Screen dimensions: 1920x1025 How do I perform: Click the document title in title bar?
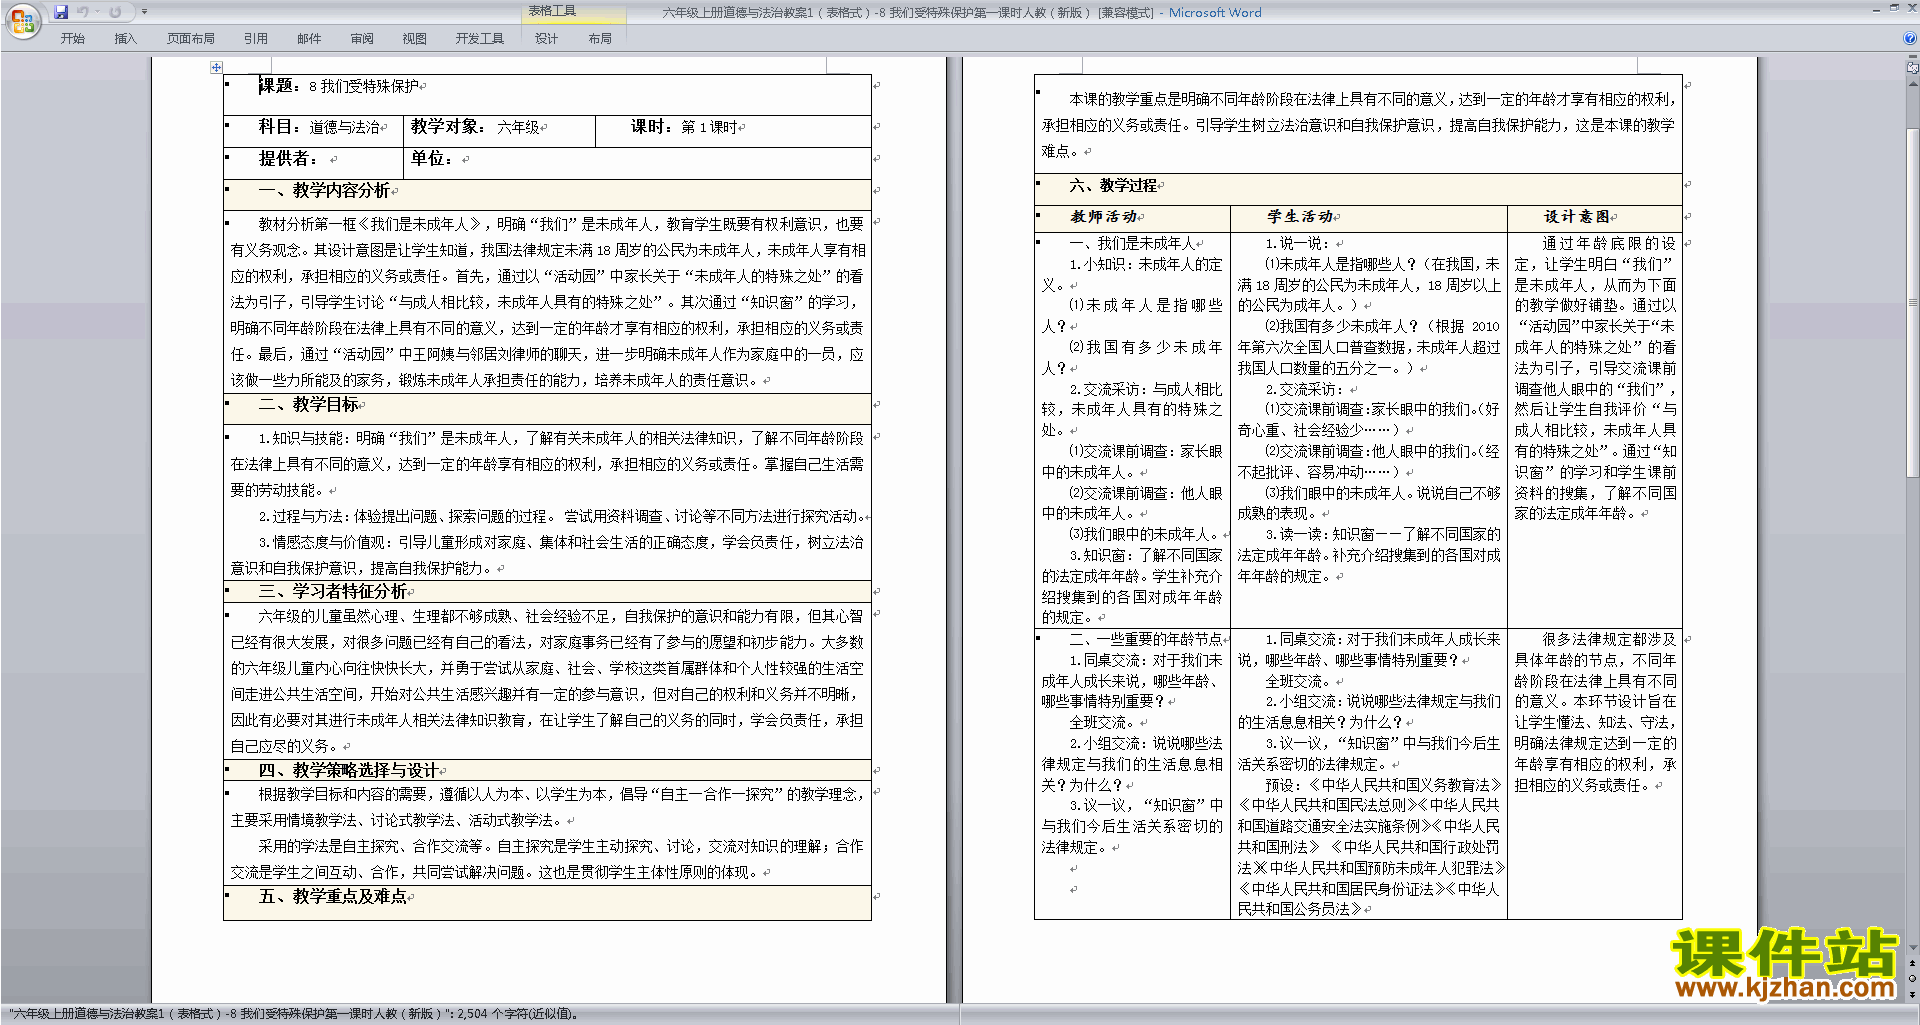(x=962, y=12)
